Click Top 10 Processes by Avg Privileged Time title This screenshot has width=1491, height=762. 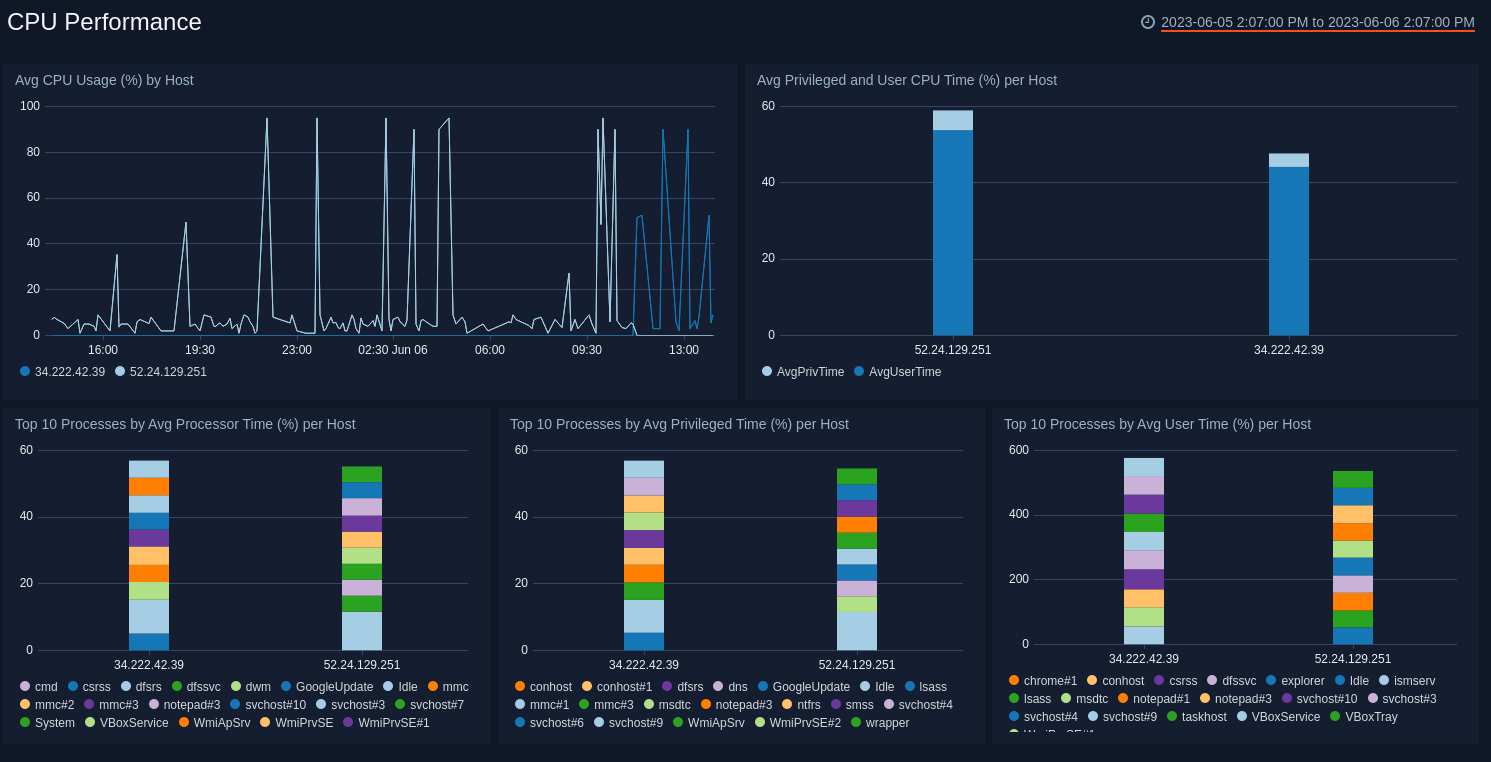pos(679,424)
